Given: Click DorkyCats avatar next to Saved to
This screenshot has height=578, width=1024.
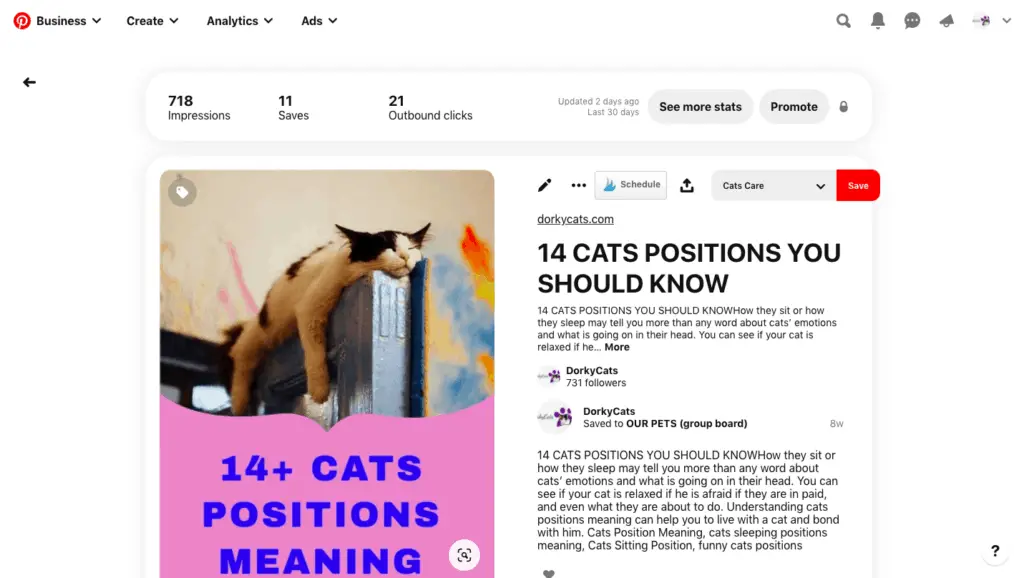Looking at the screenshot, I should [554, 417].
